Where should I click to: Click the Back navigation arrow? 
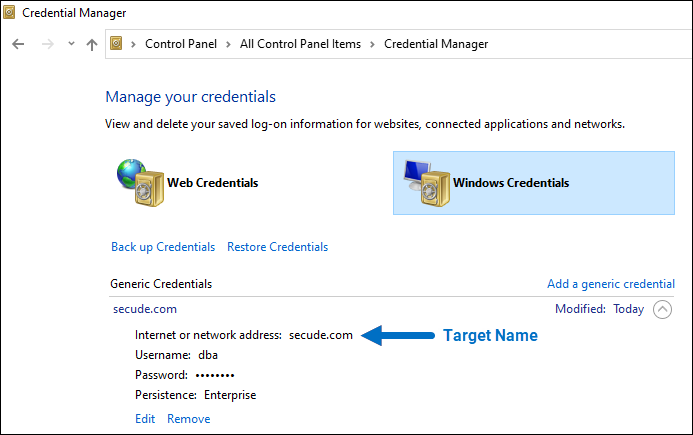(x=19, y=44)
